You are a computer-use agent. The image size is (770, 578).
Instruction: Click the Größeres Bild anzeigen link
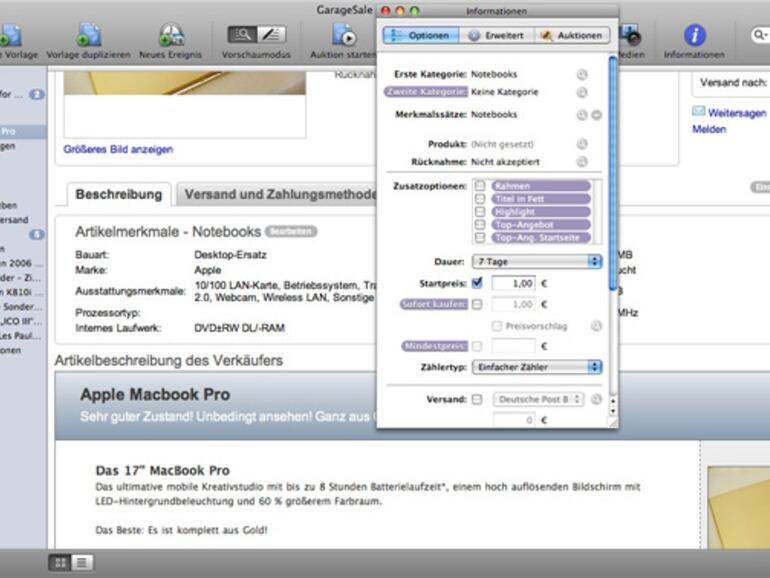118,149
